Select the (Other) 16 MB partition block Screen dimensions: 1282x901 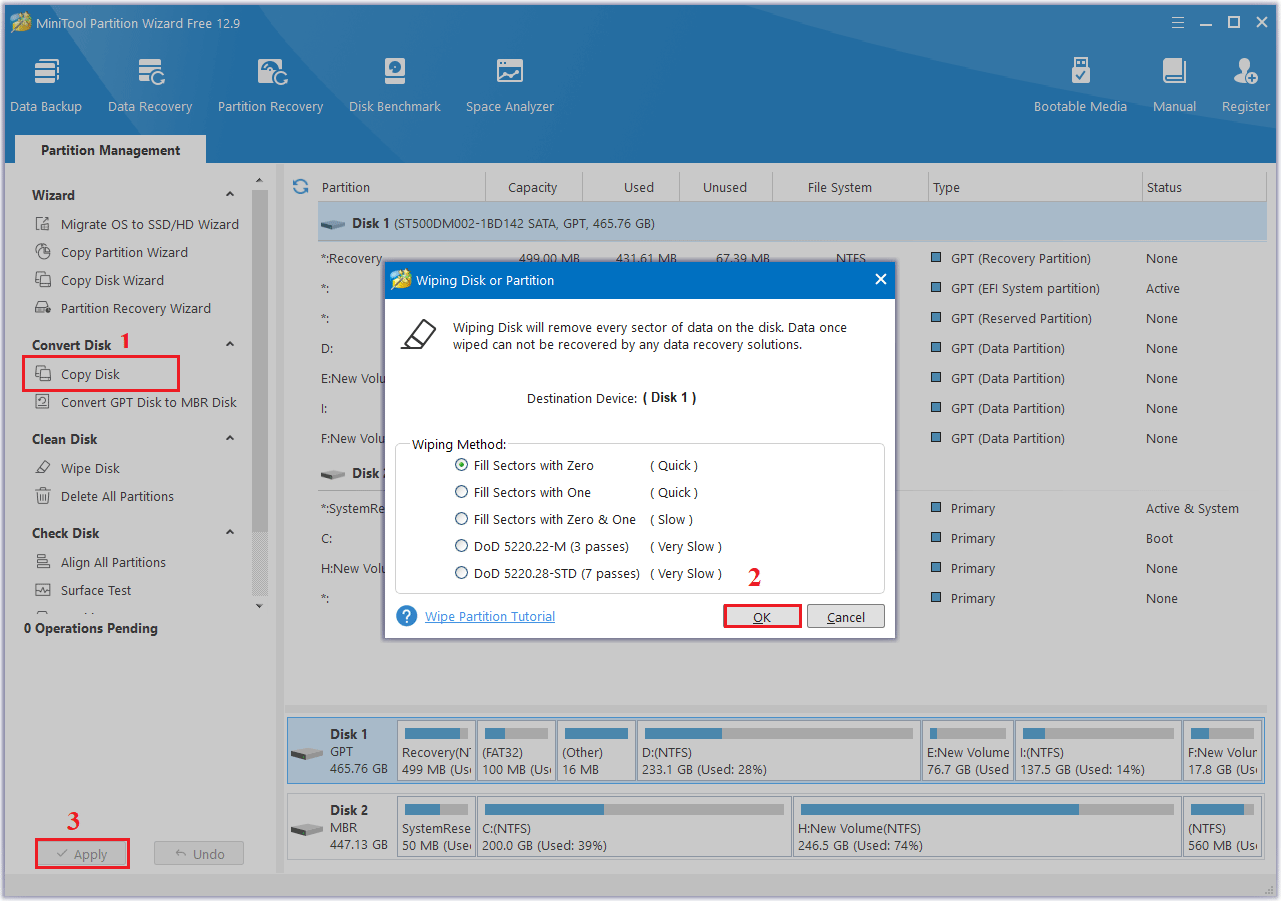point(596,749)
